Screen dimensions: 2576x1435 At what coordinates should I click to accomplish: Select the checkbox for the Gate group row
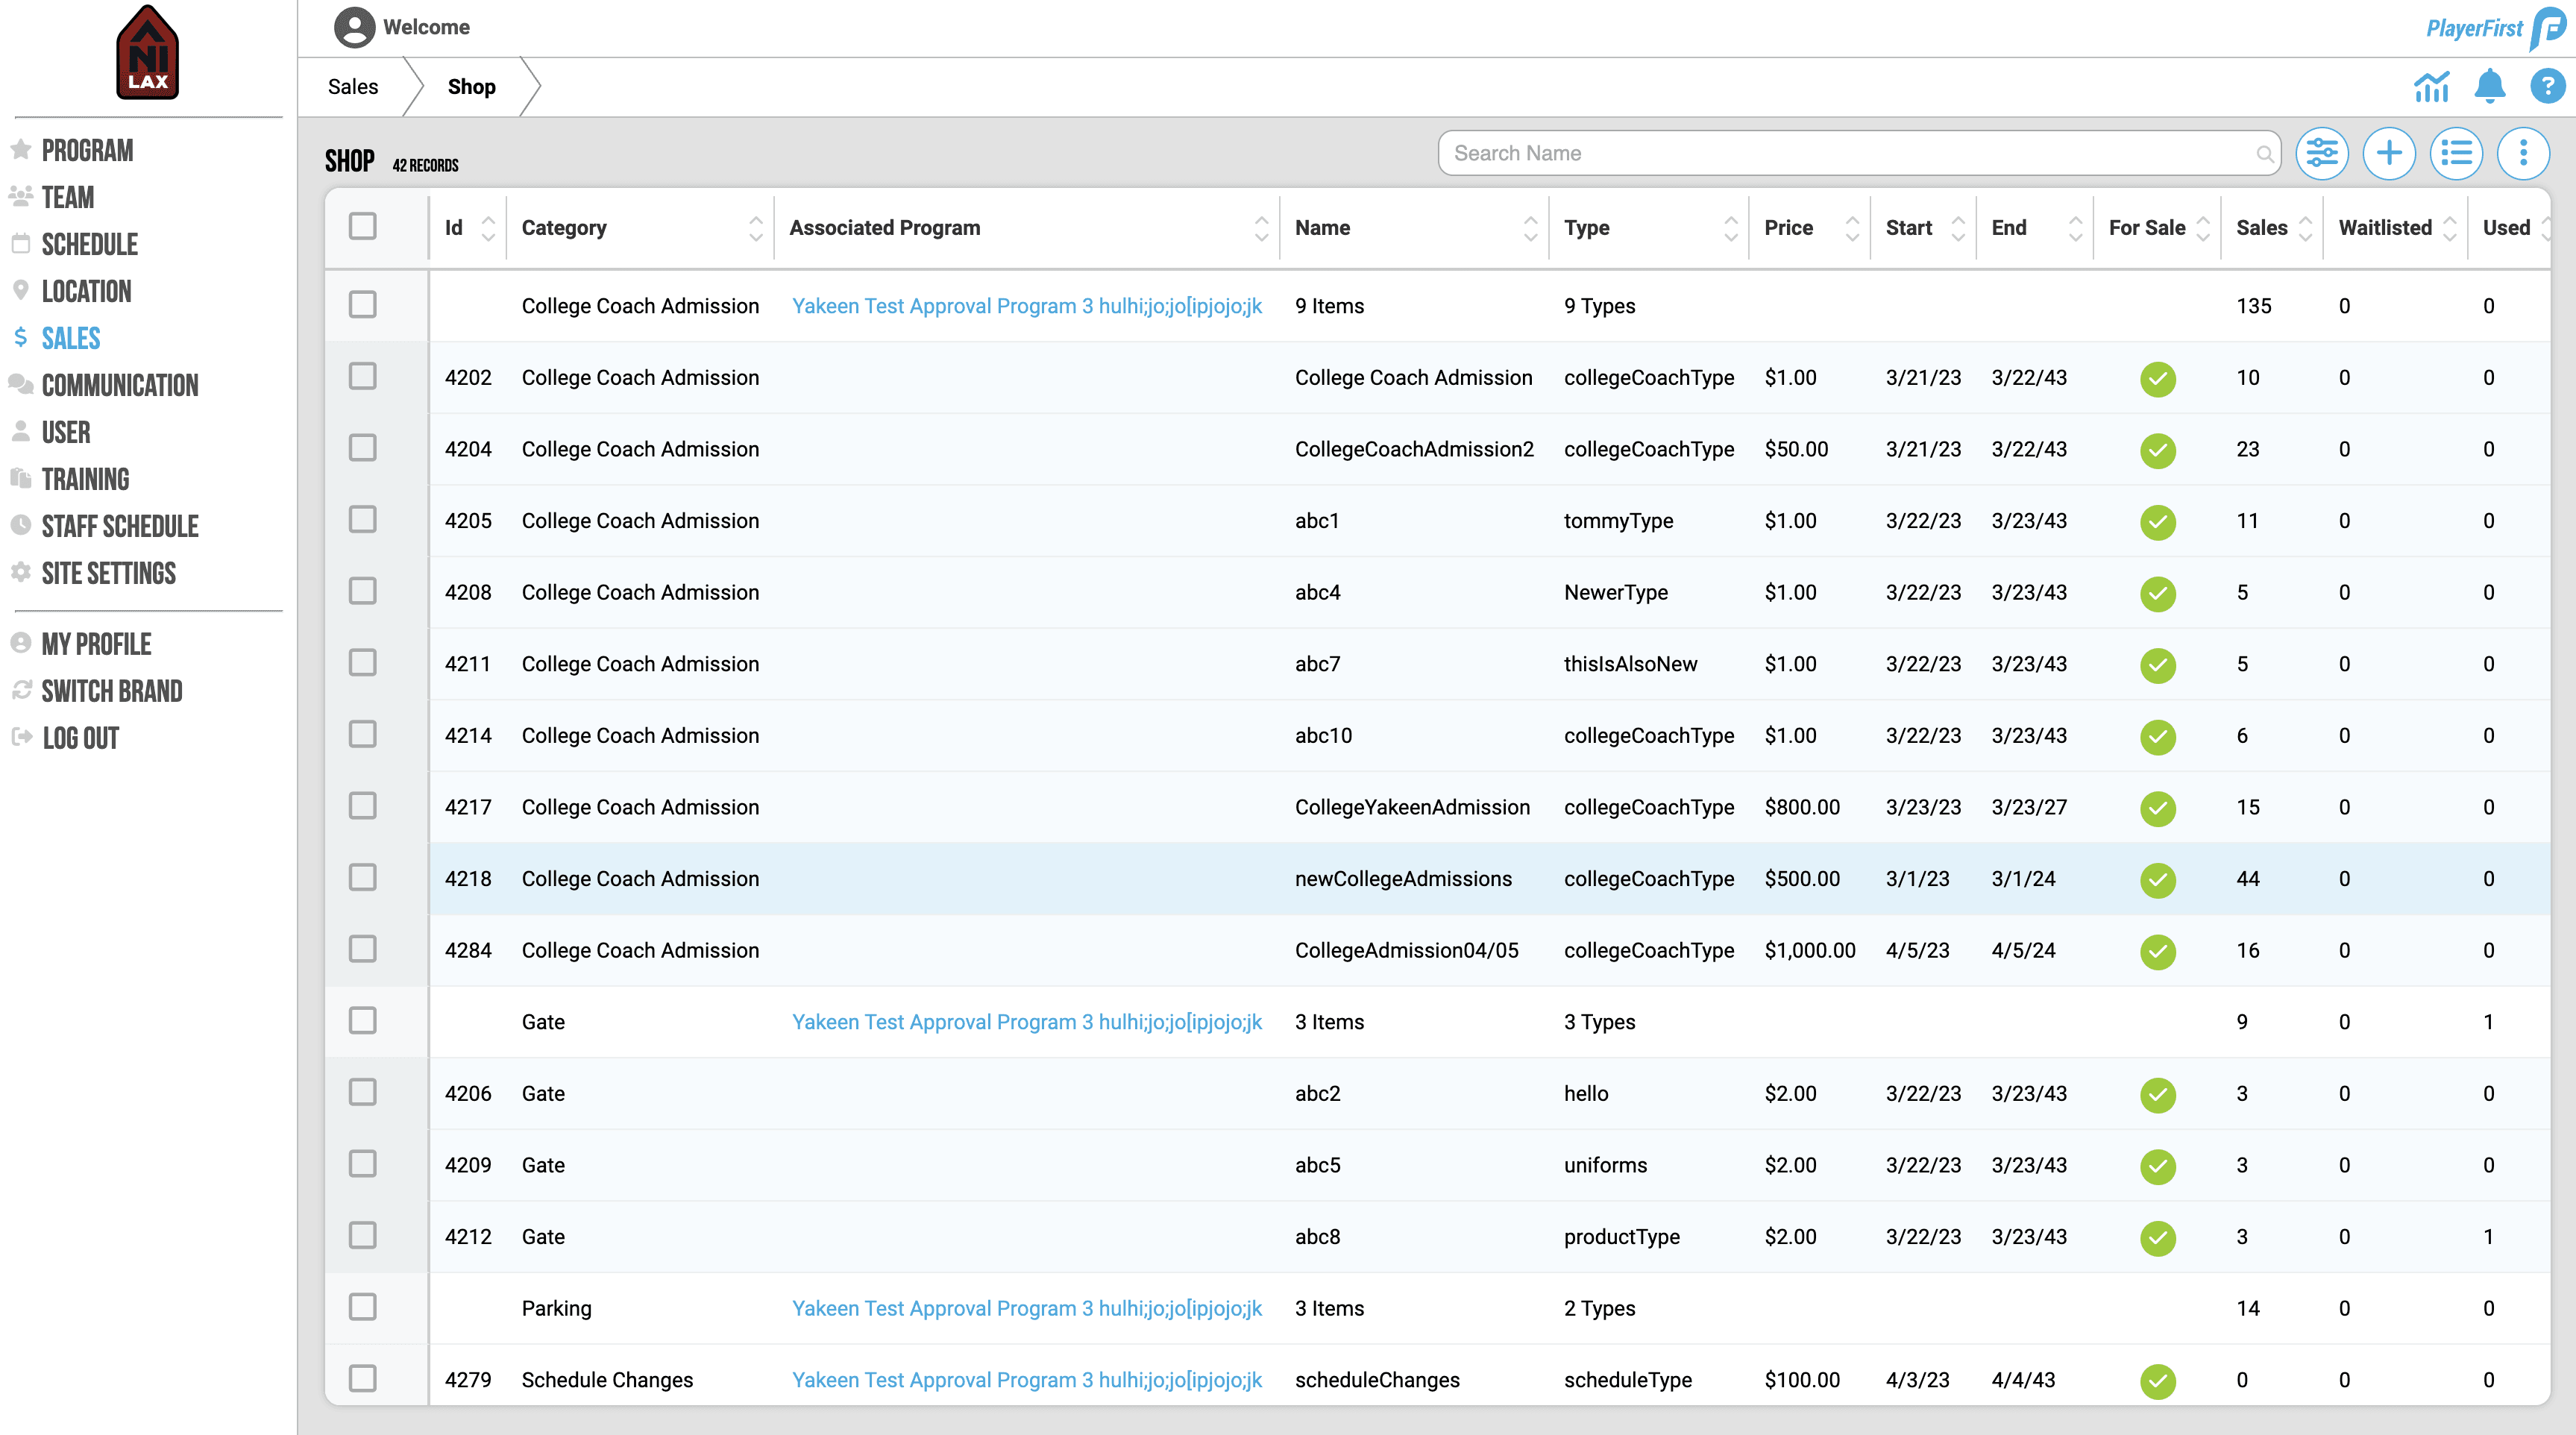click(362, 1021)
